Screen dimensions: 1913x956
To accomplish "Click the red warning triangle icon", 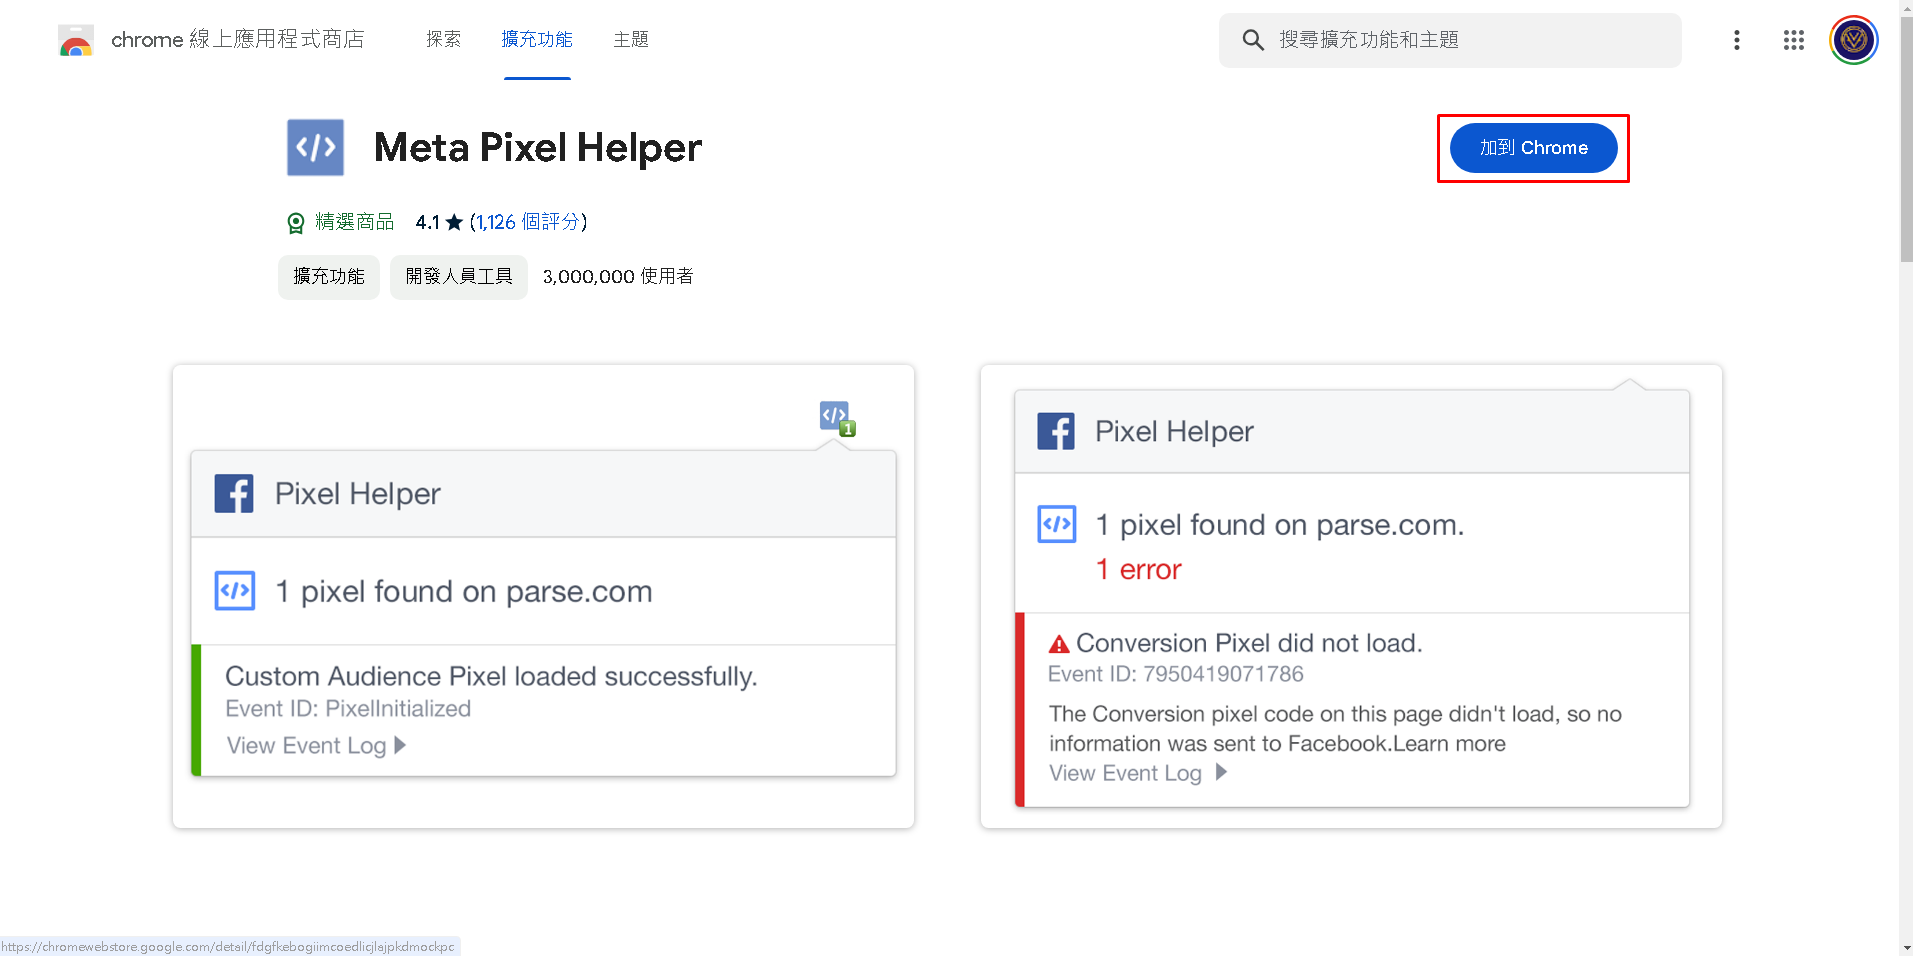I will [x=1059, y=644].
